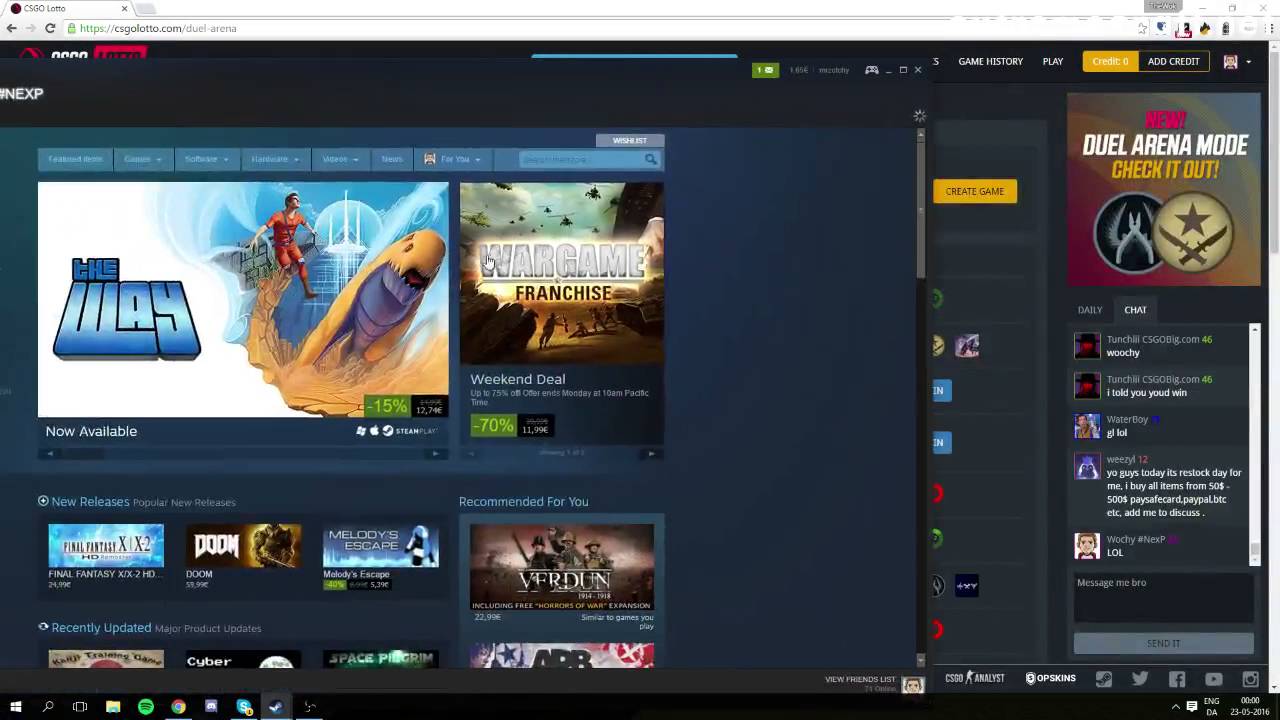Expand the For You dropdown in Steam store
The image size is (1280, 720).
[x=452, y=159]
